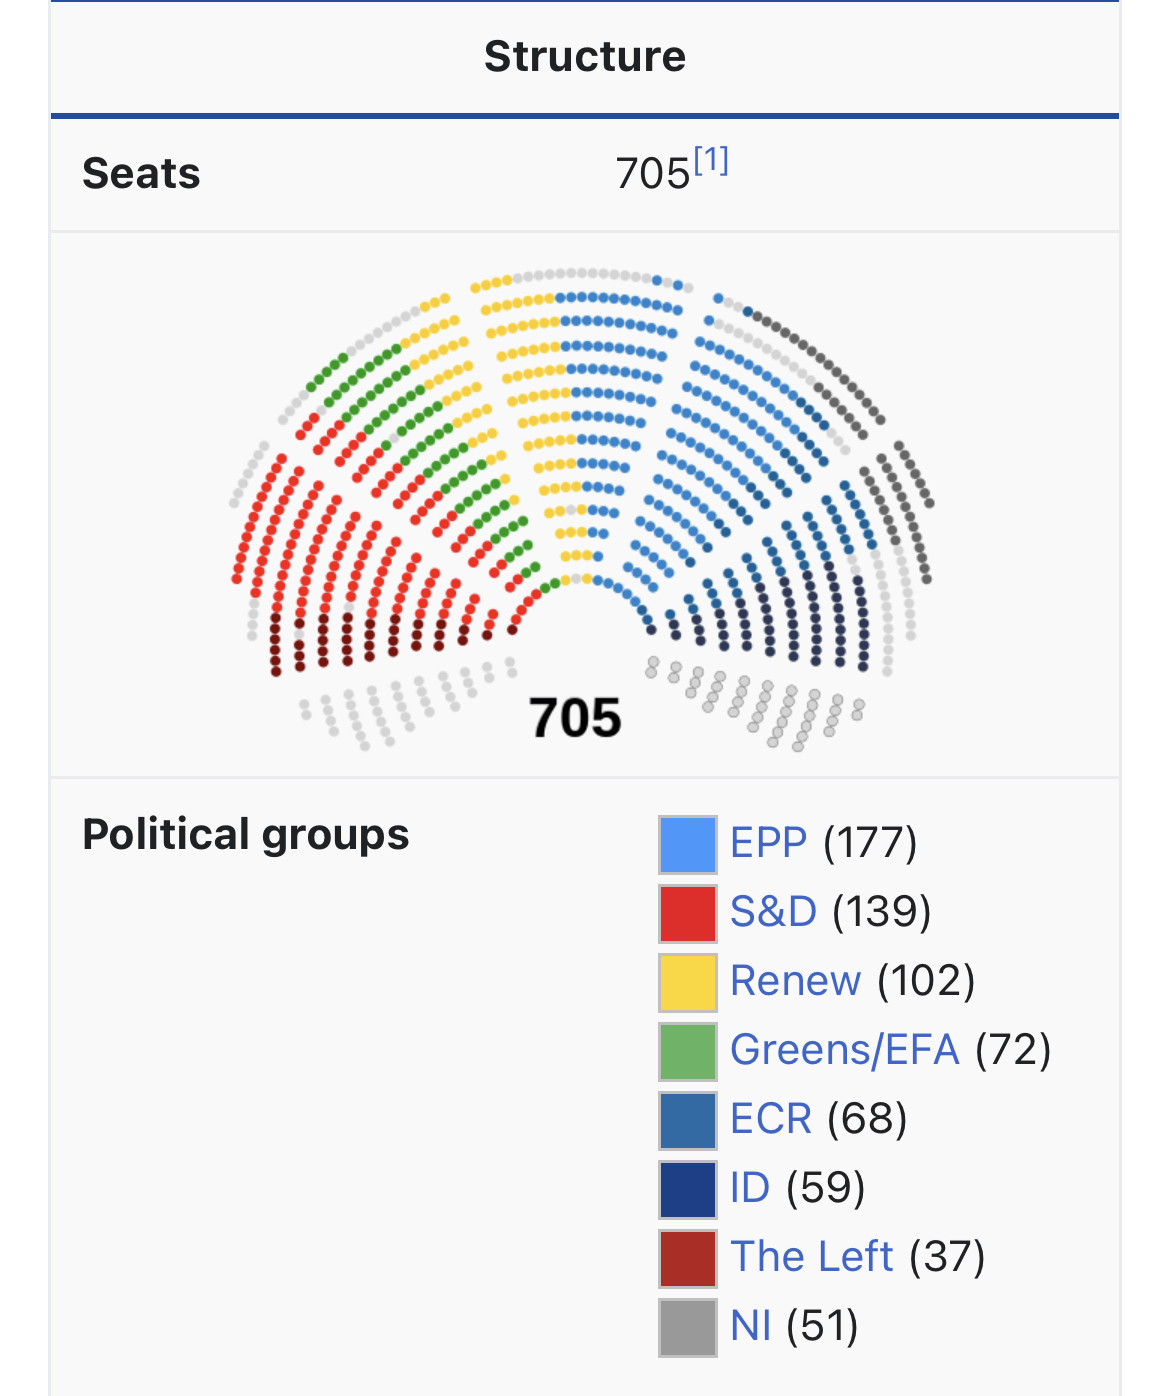The height and width of the screenshot is (1396, 1170).
Task: Go to The Left group page
Action: click(811, 1257)
